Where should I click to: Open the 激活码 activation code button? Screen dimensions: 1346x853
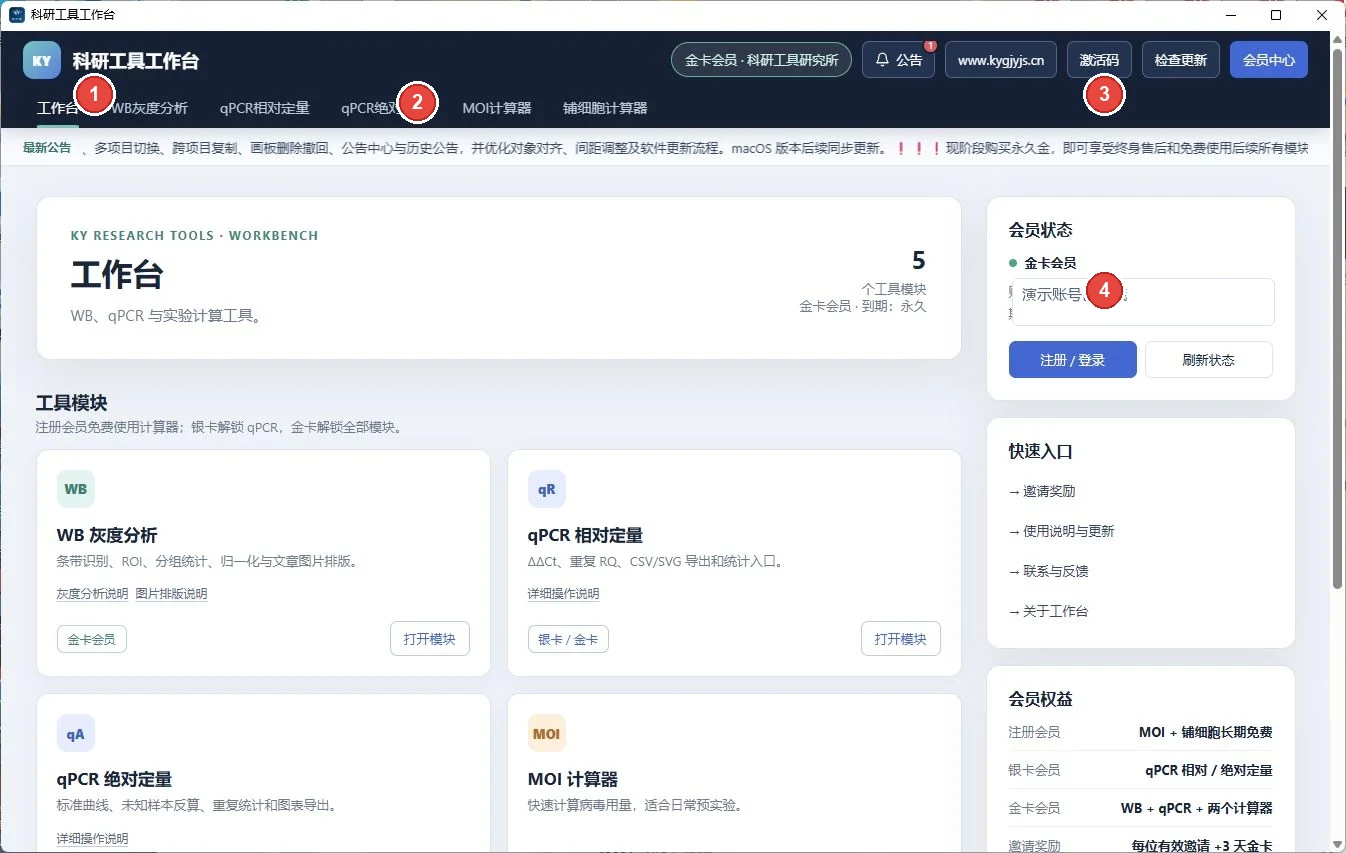point(1099,60)
